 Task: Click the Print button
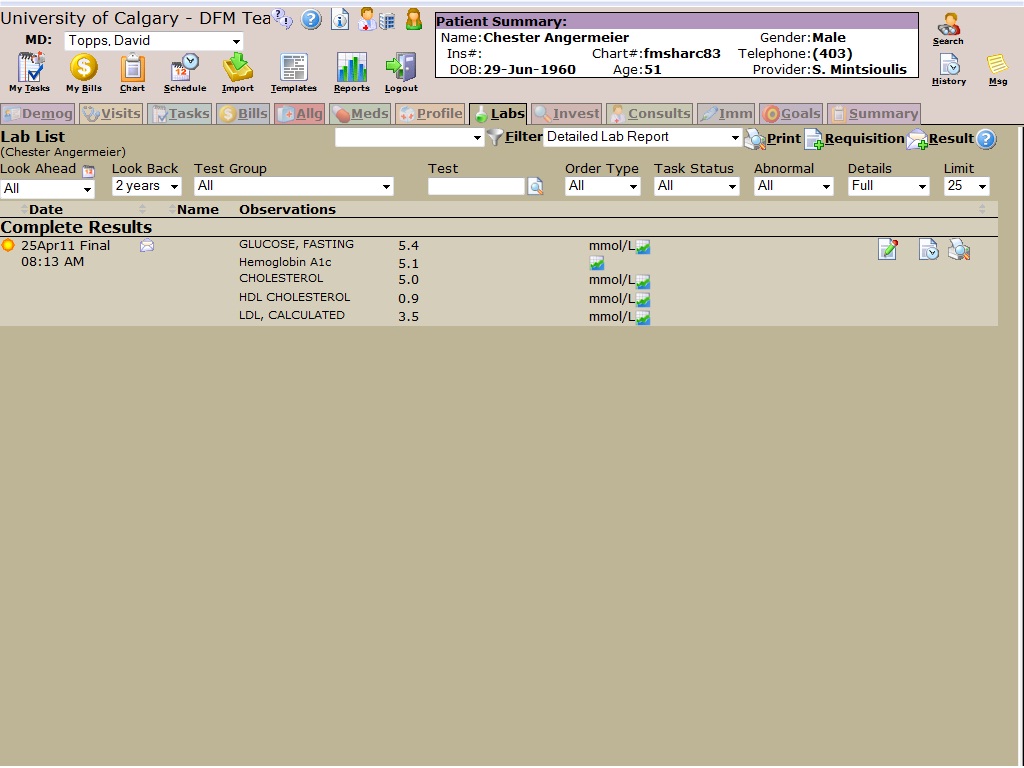click(773, 139)
